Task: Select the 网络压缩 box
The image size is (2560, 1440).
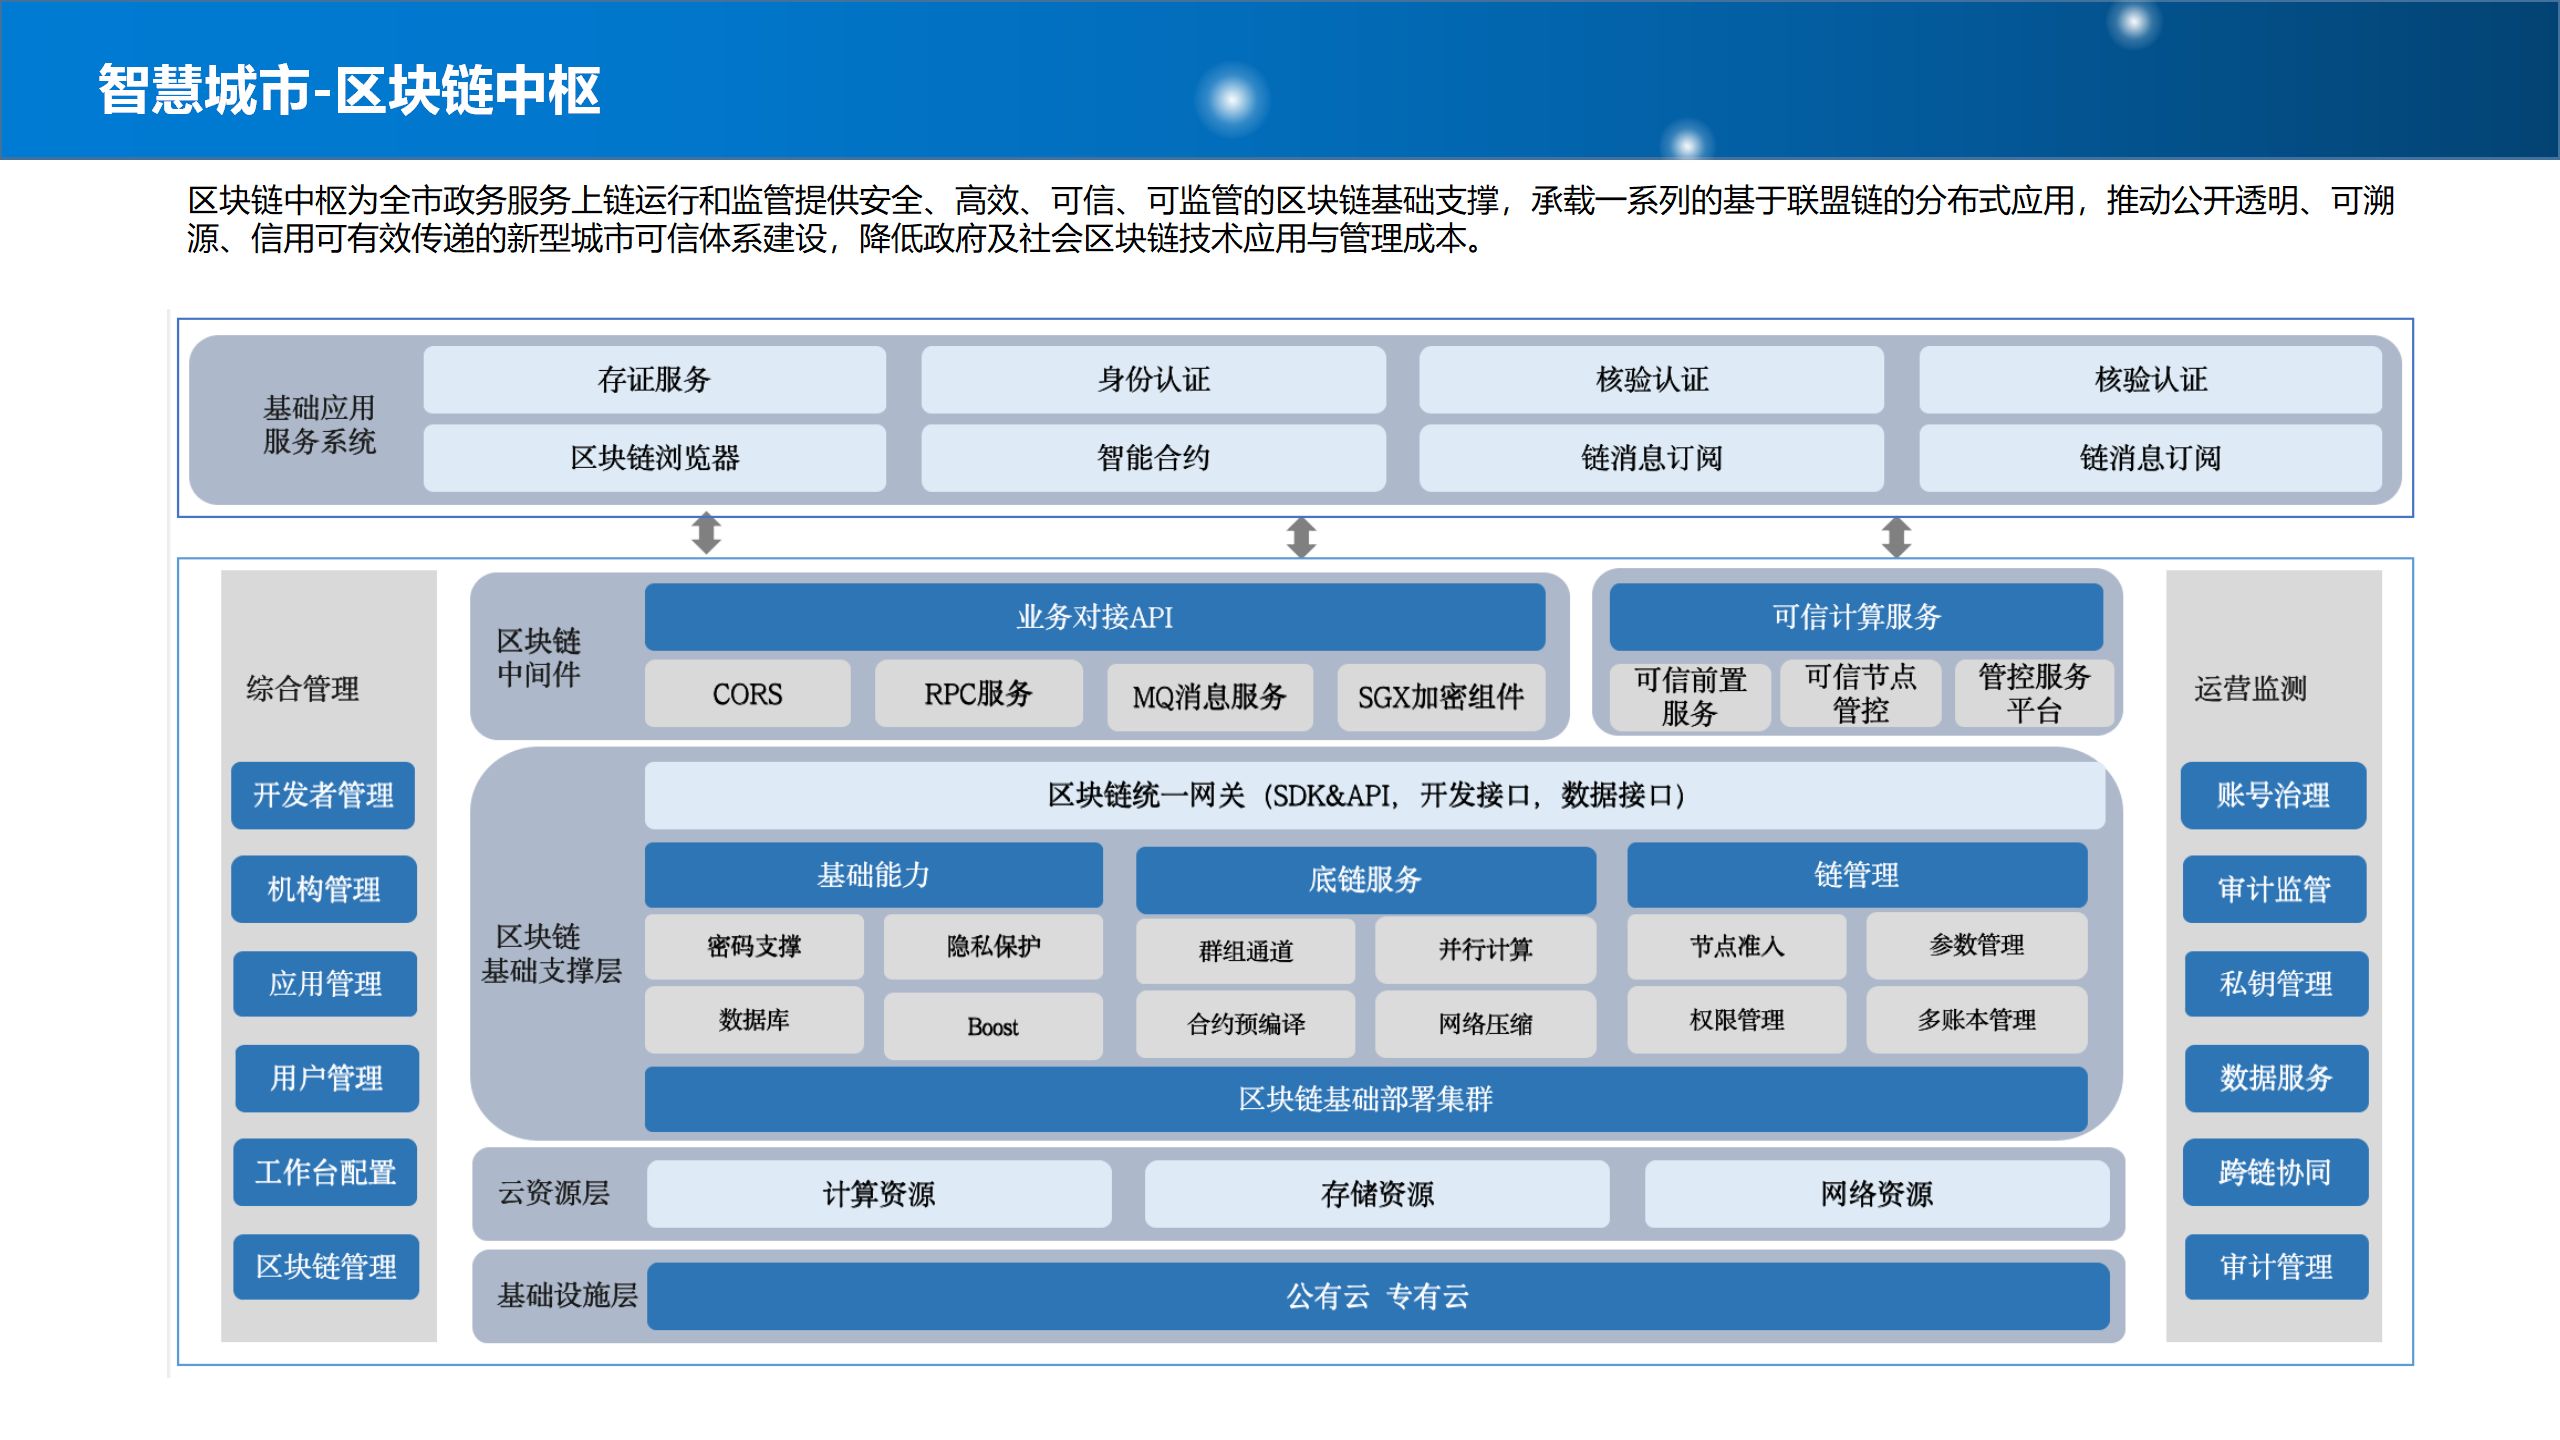Action: tap(1485, 1024)
